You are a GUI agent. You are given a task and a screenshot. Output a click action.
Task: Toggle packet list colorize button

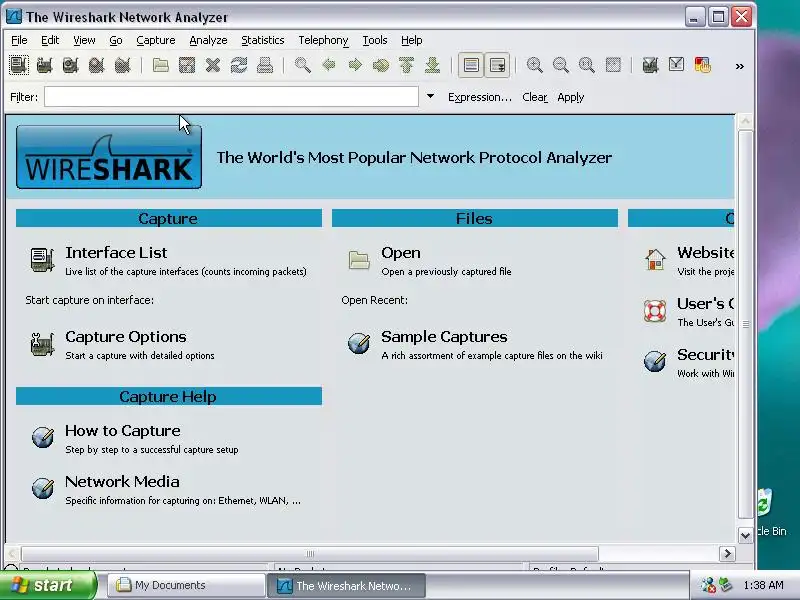tap(471, 65)
